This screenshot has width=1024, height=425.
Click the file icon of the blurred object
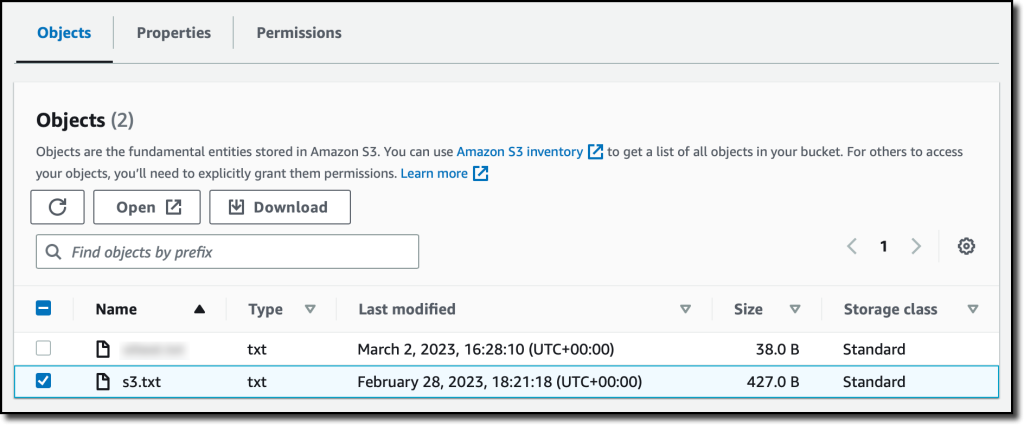click(103, 349)
